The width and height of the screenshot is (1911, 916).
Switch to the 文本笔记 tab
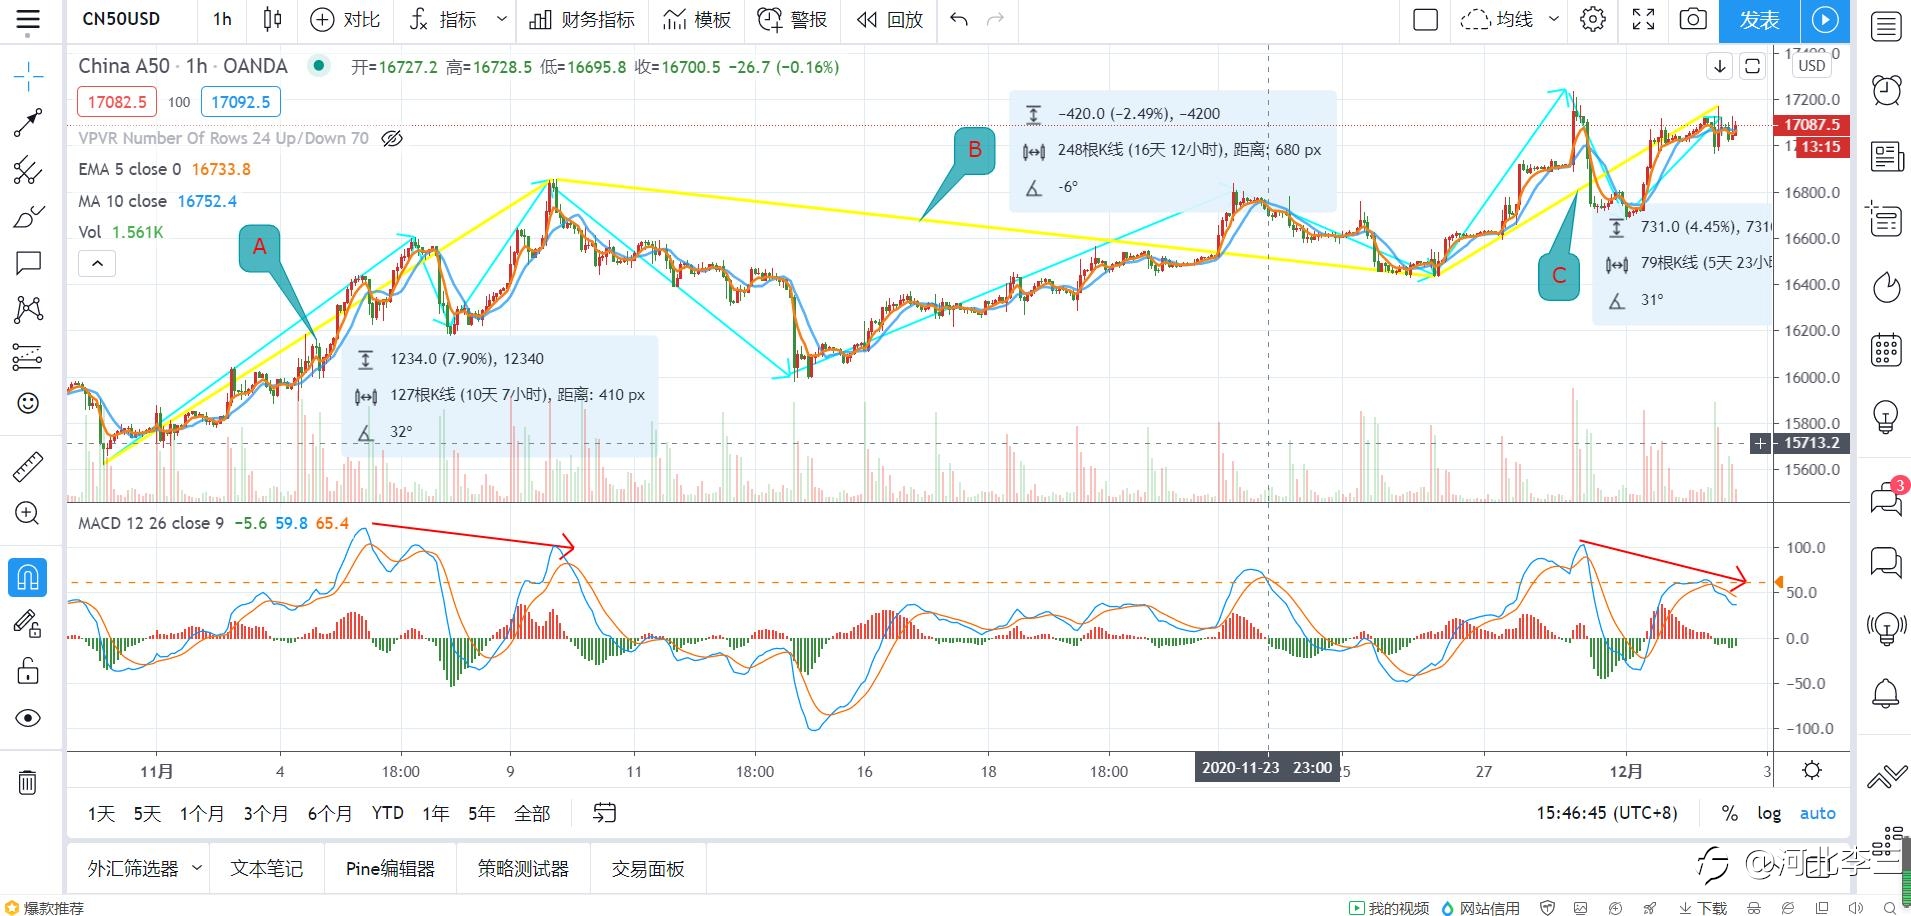(x=267, y=868)
